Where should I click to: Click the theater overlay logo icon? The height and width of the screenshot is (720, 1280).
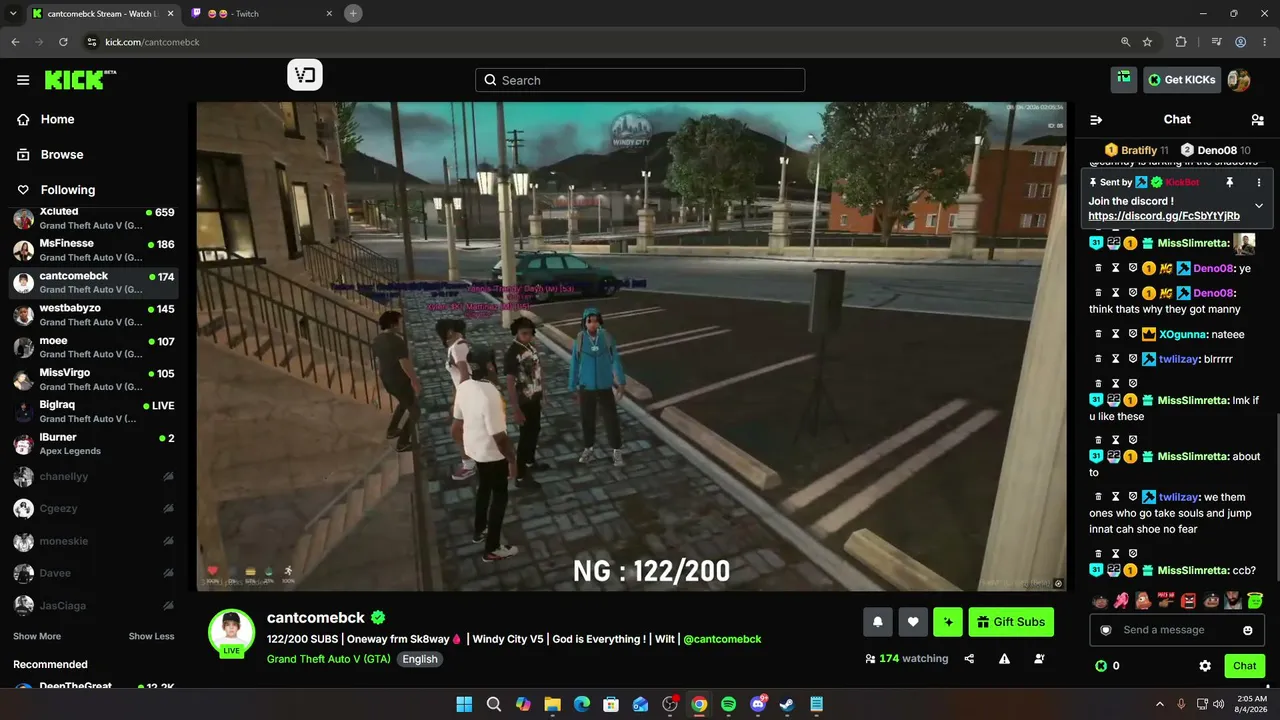coord(305,75)
